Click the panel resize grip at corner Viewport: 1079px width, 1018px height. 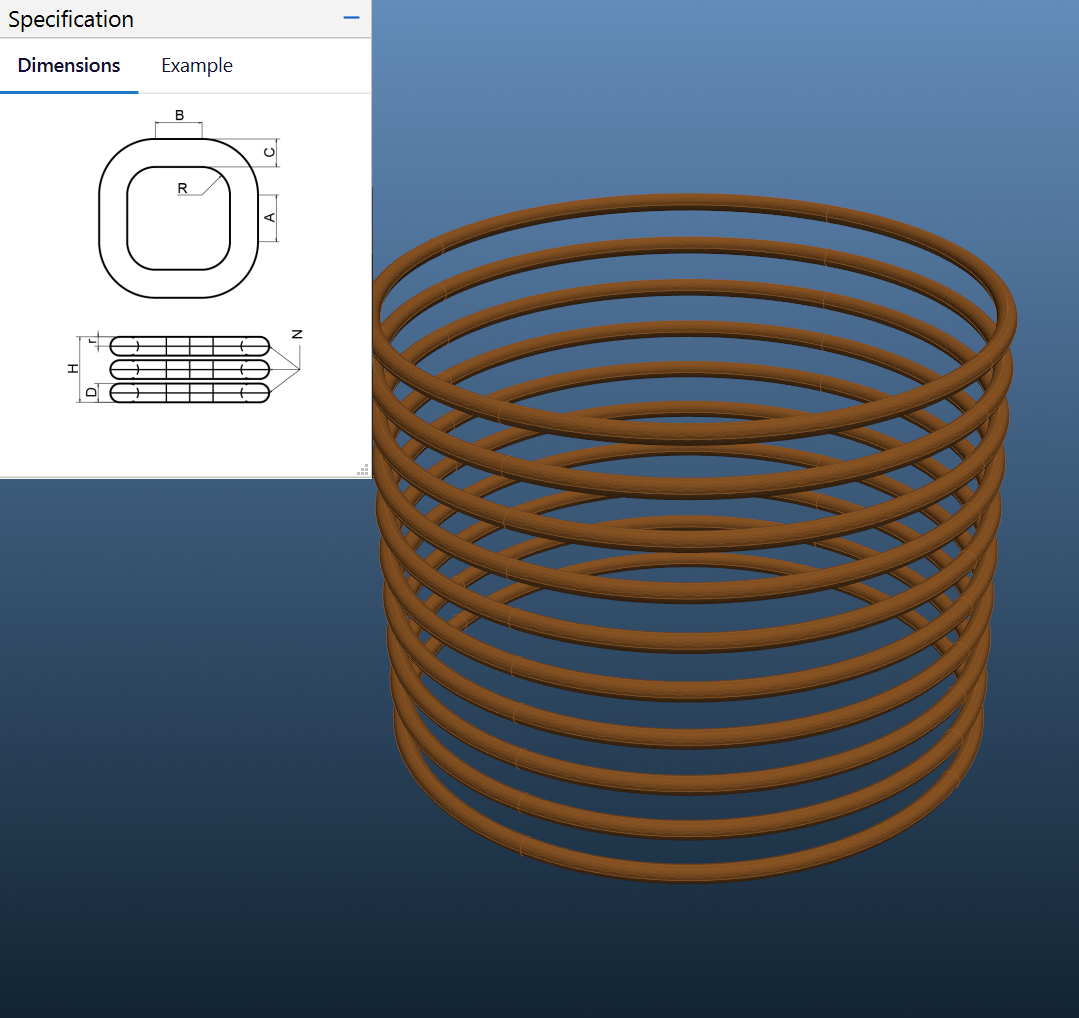point(363,470)
